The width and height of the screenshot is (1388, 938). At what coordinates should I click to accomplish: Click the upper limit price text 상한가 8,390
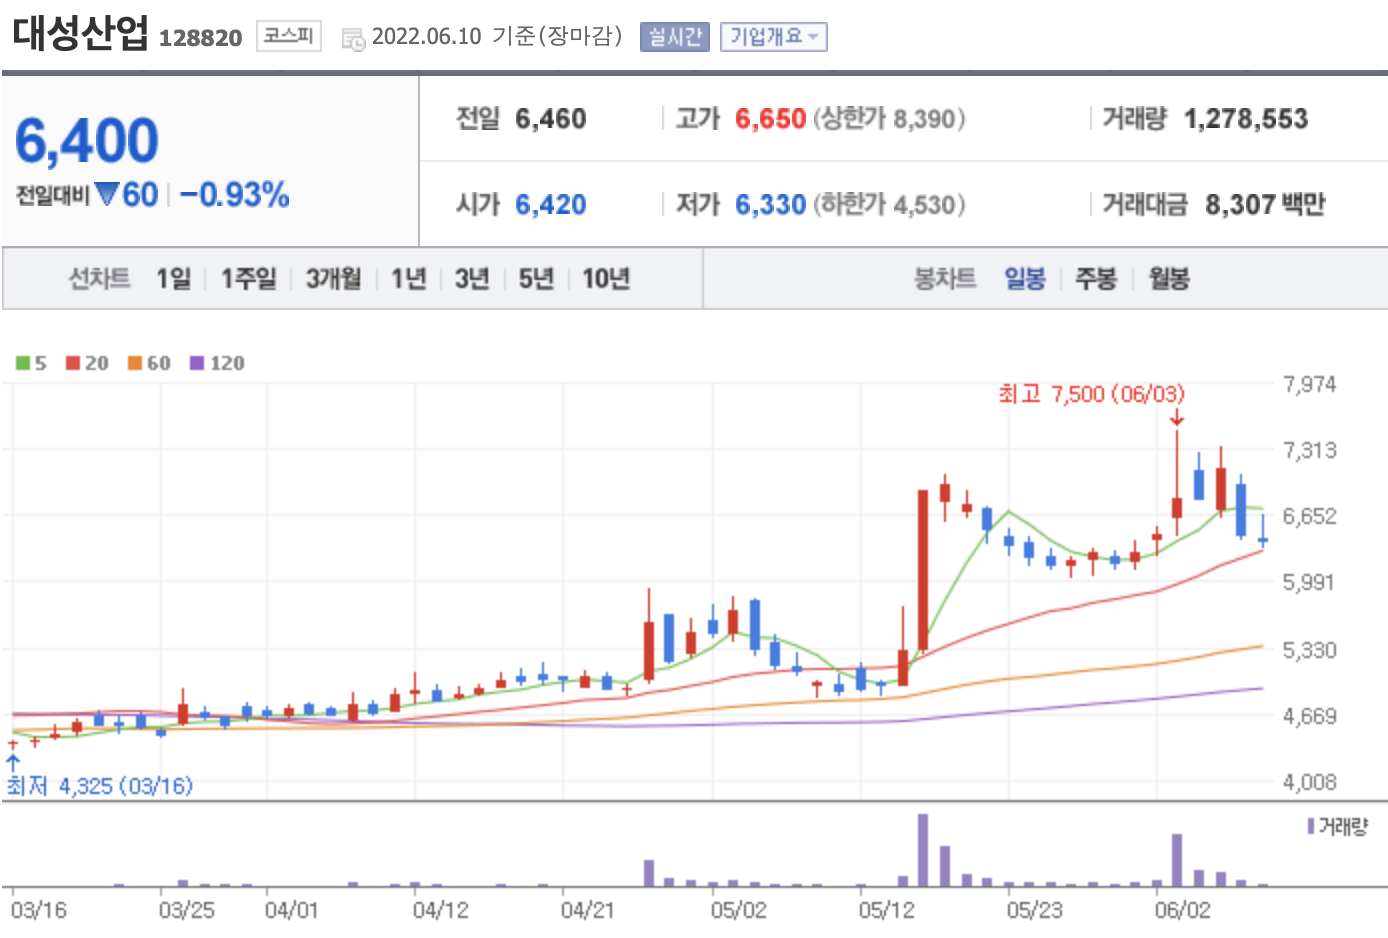(x=888, y=119)
